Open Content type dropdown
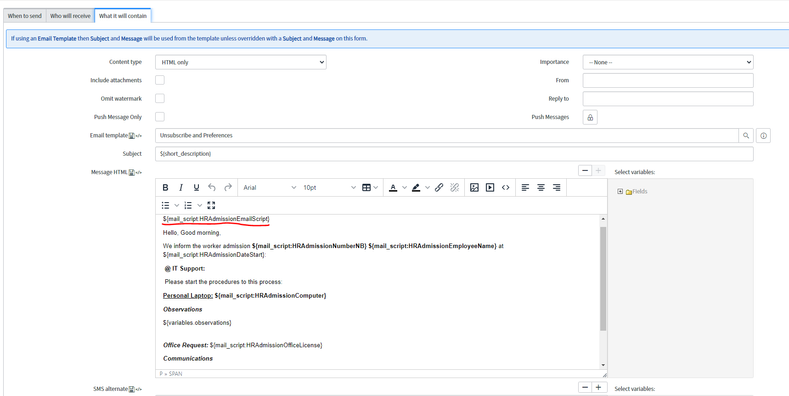This screenshot has height=396, width=789. [241, 62]
